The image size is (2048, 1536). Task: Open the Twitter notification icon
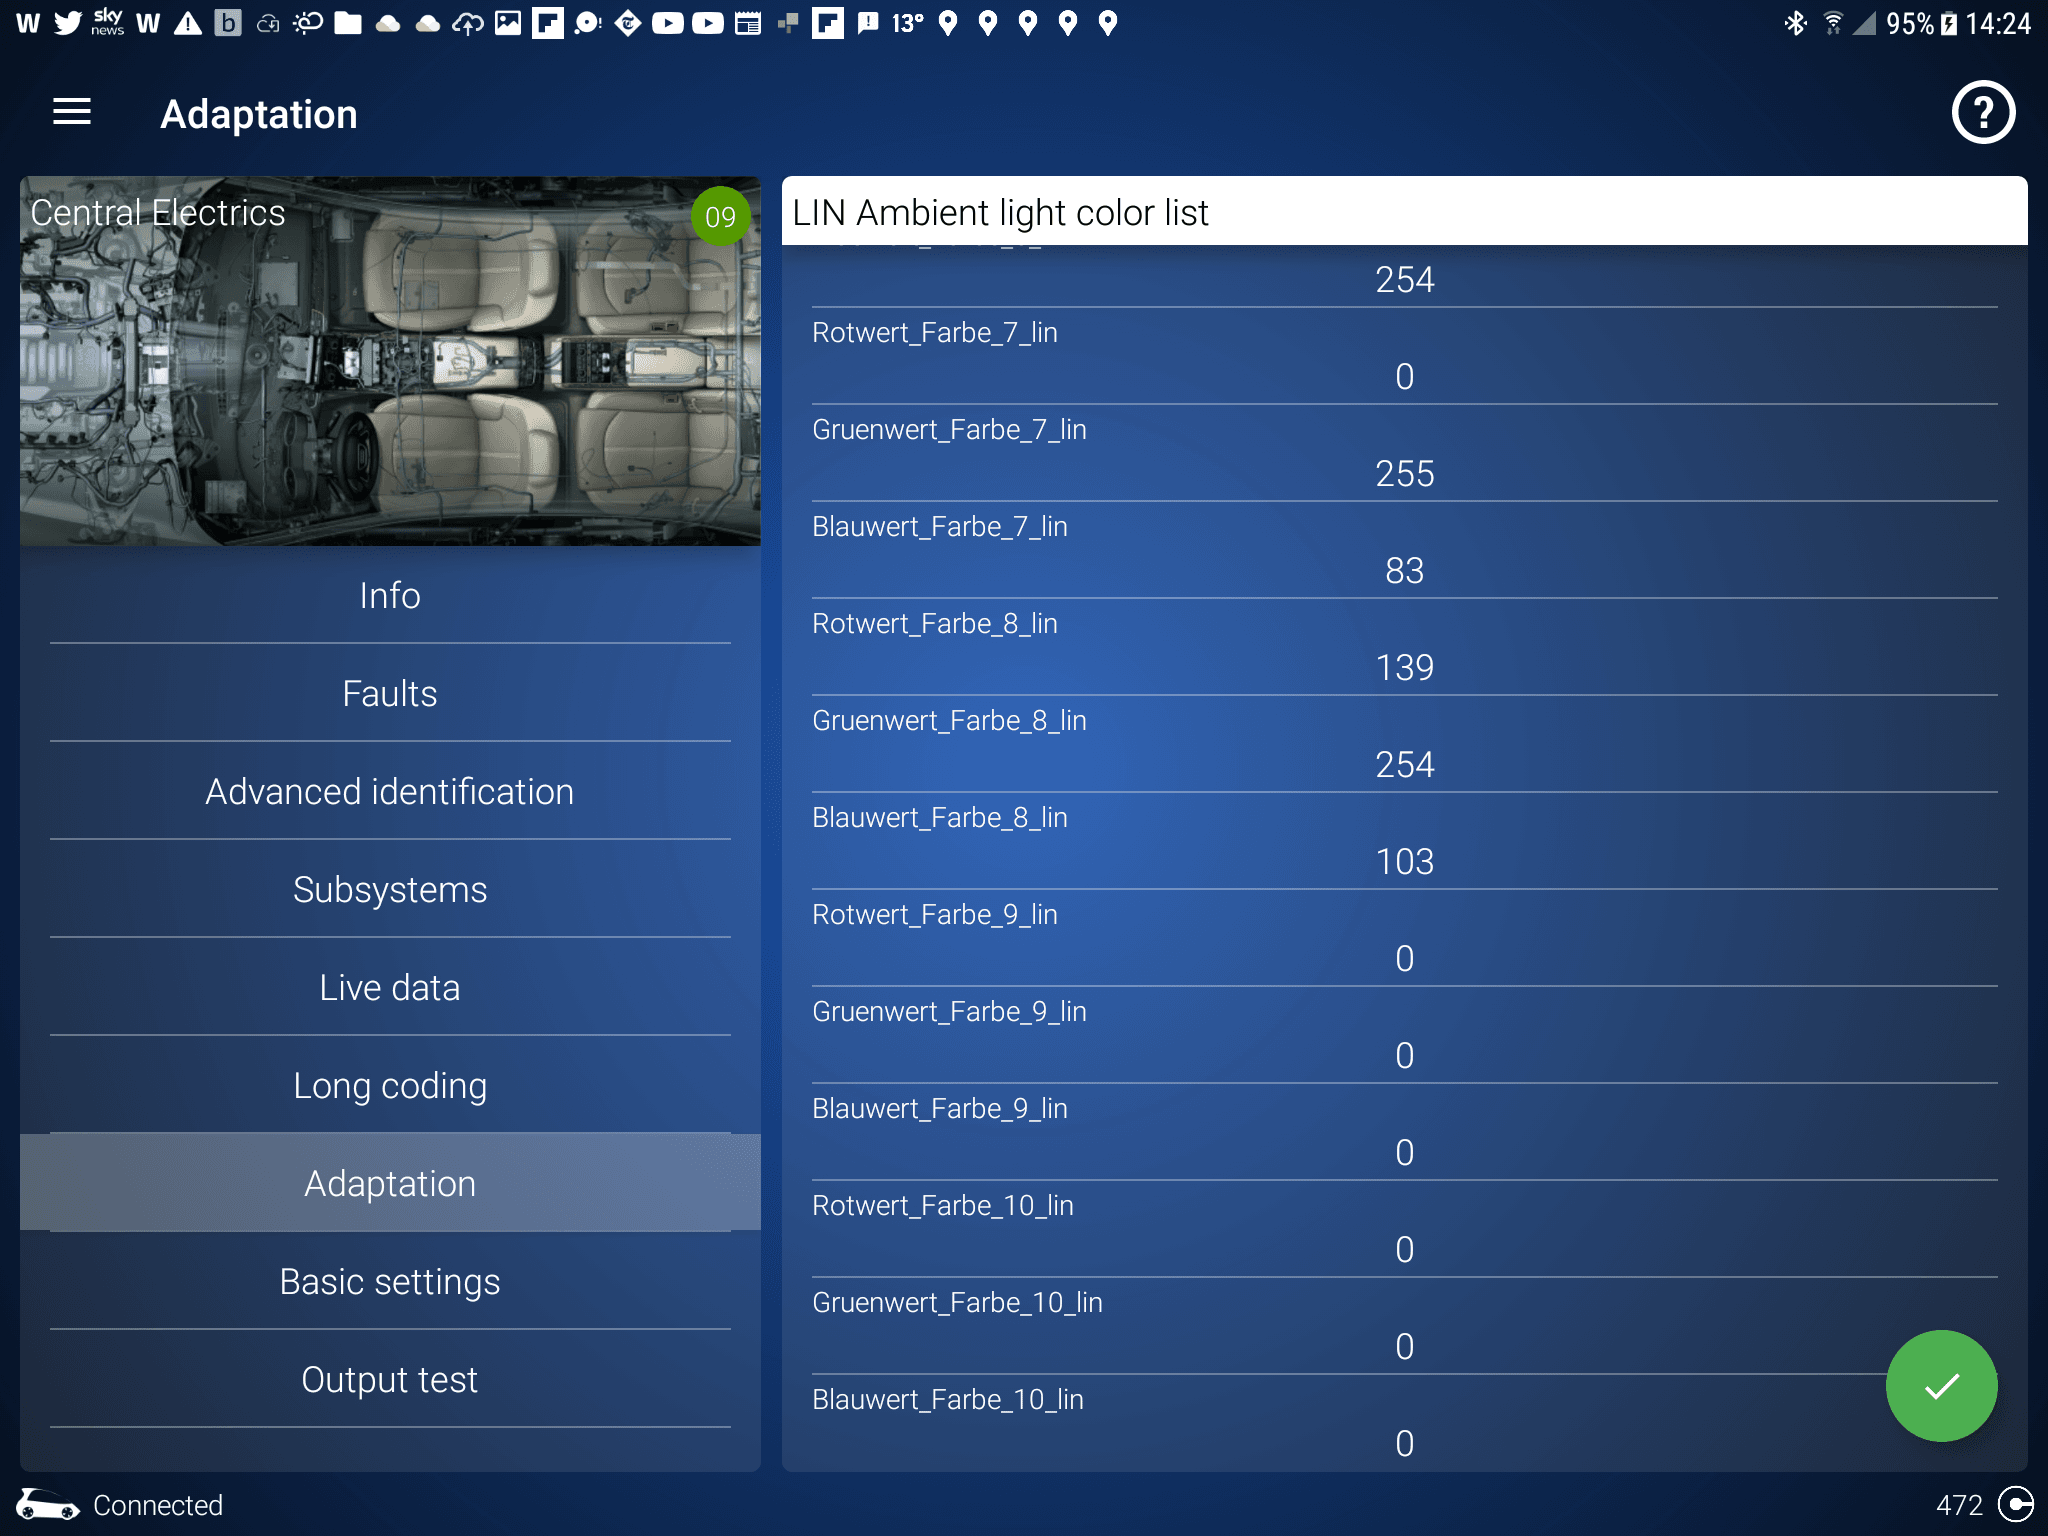click(67, 22)
